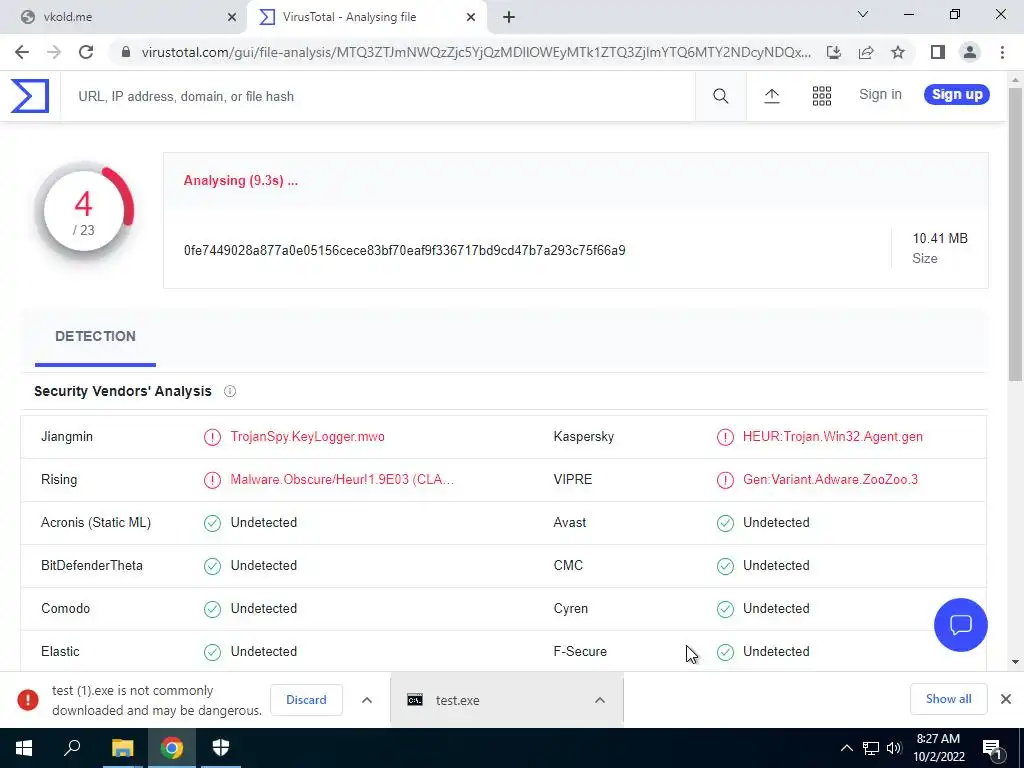Viewport: 1024px width, 768px height.
Task: Show hidden system tray icons
Action: point(846,748)
